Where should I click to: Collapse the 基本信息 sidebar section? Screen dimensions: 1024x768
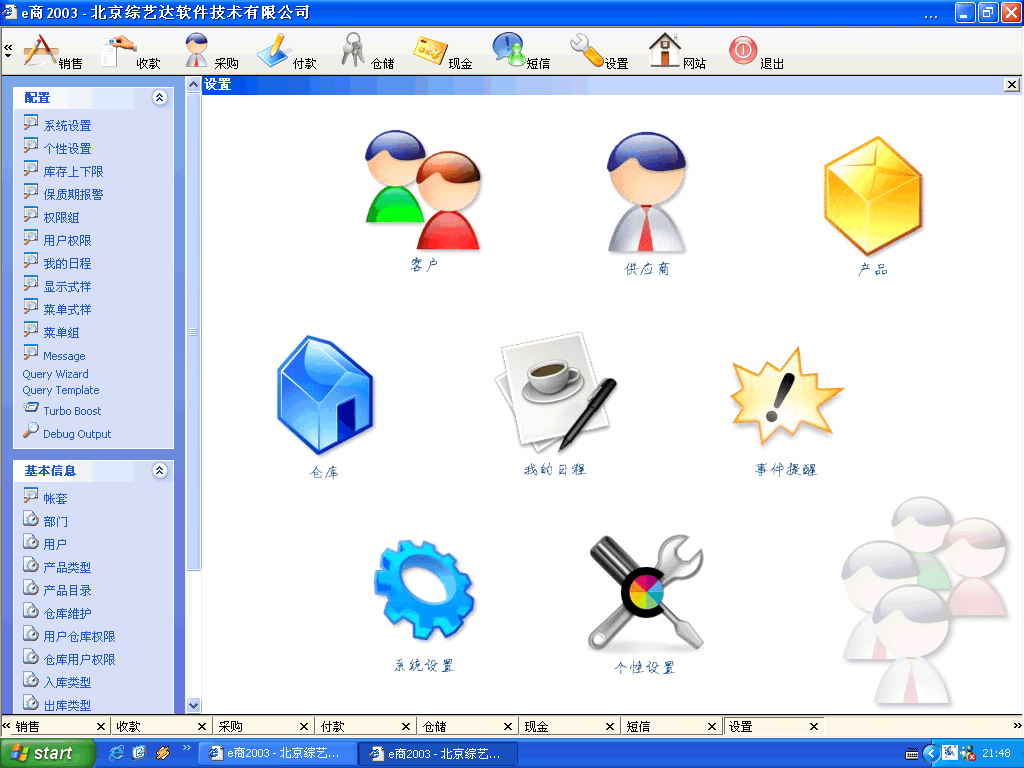click(x=159, y=470)
